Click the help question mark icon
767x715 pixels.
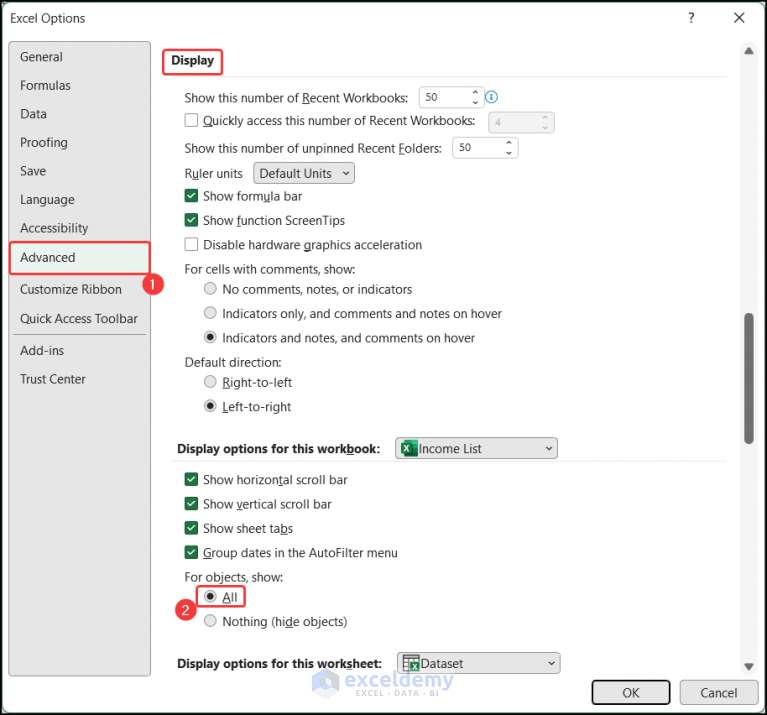point(691,18)
